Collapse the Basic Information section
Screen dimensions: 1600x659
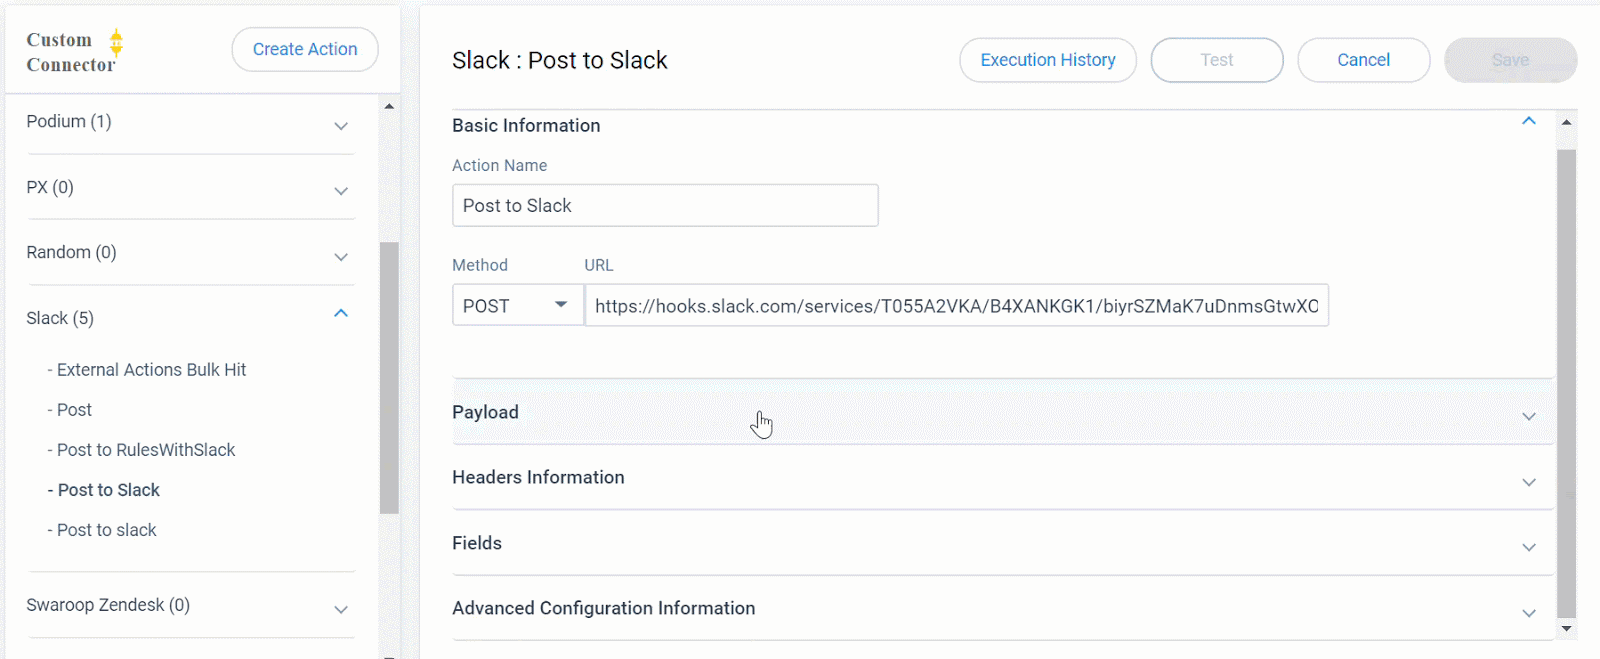click(1528, 121)
